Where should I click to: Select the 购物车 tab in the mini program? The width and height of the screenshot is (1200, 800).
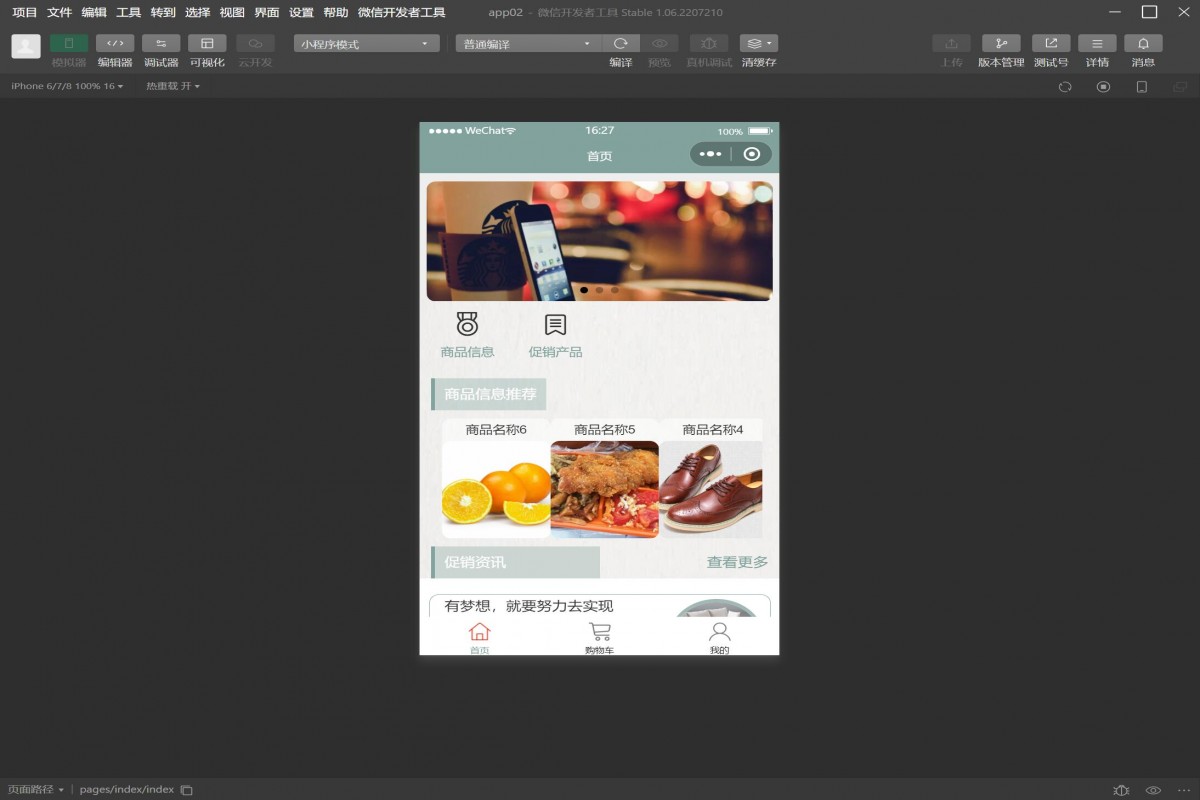[x=599, y=637]
